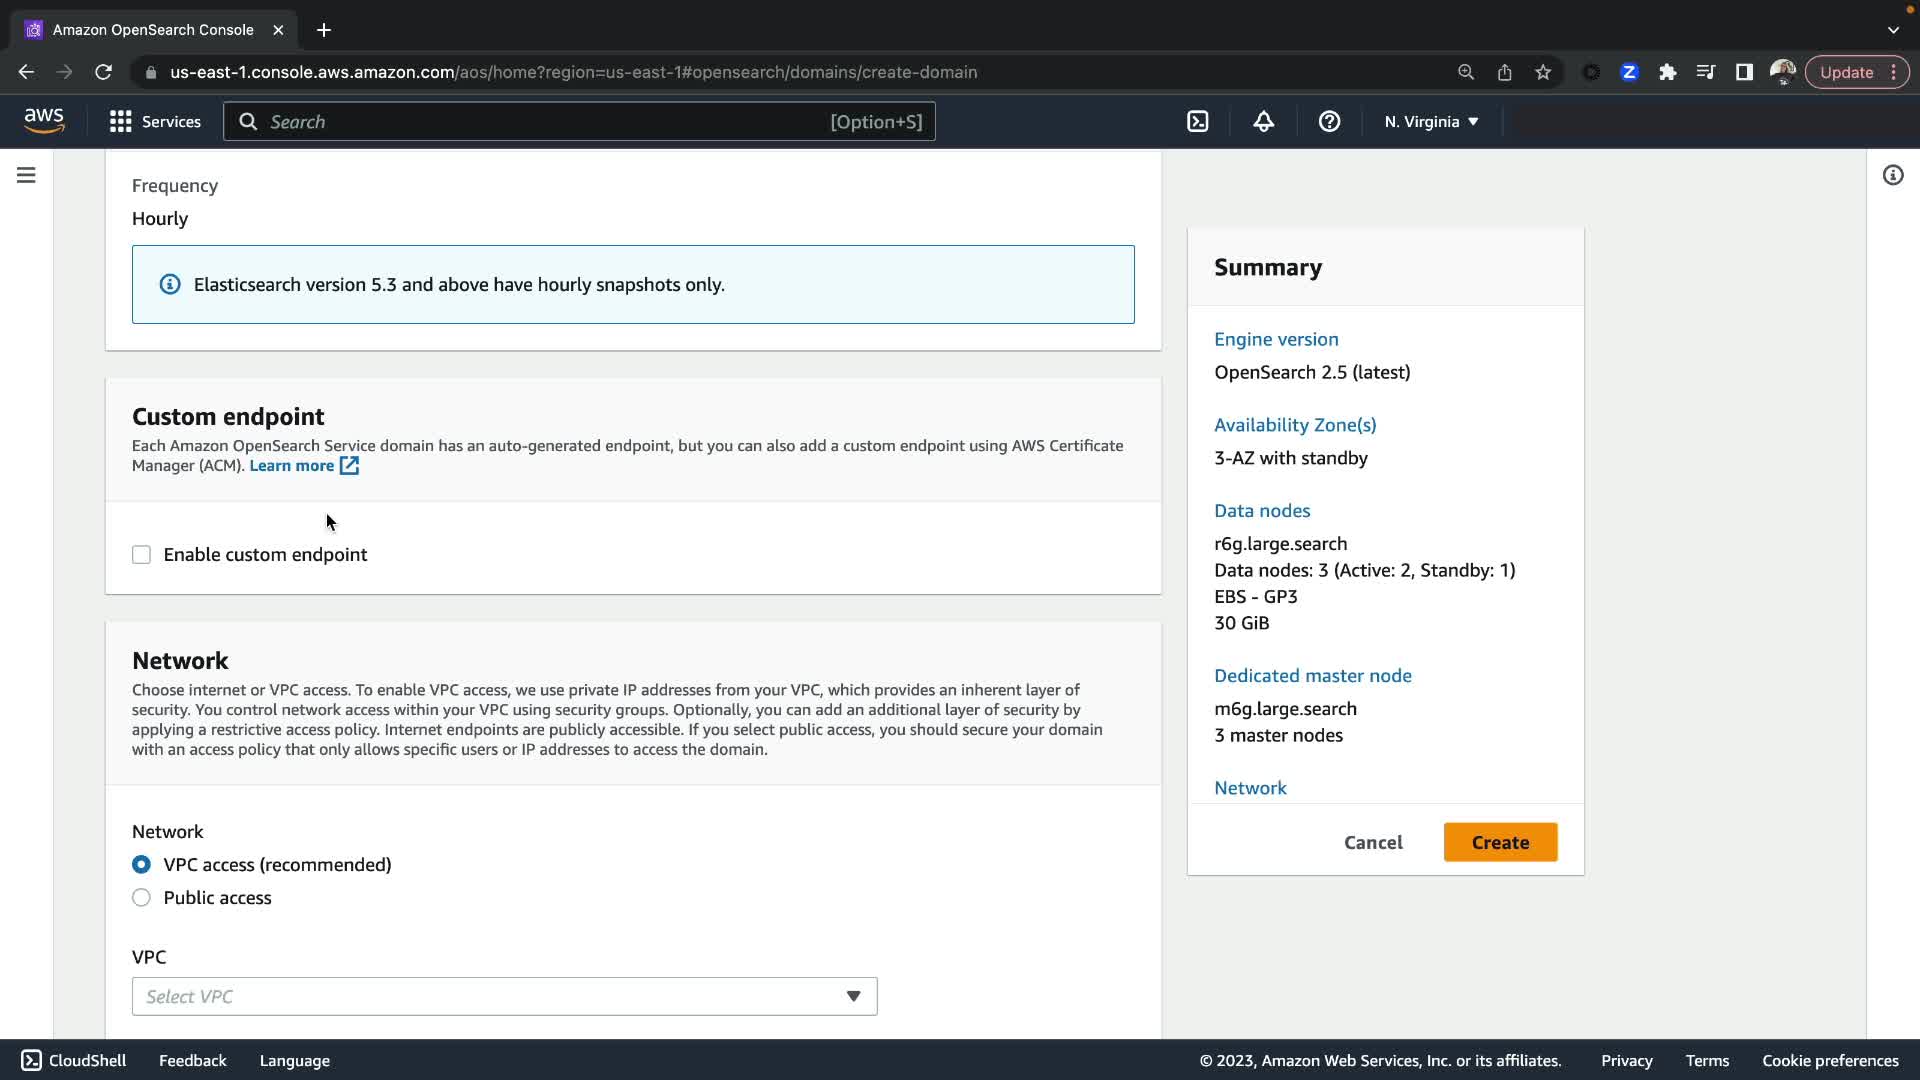
Task: Open CloudShell from the footer bar
Action: click(74, 1061)
